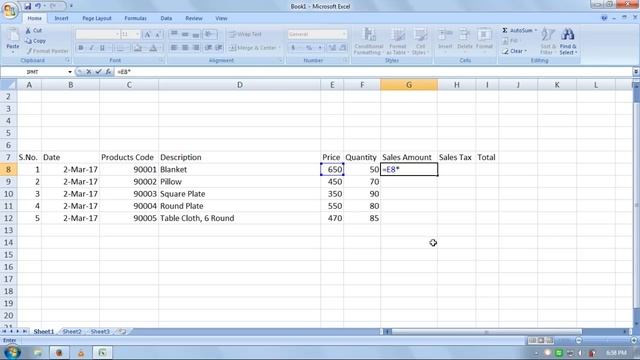Open Cell Styles gallery
This screenshot has height=360, width=640.
[x=420, y=41]
